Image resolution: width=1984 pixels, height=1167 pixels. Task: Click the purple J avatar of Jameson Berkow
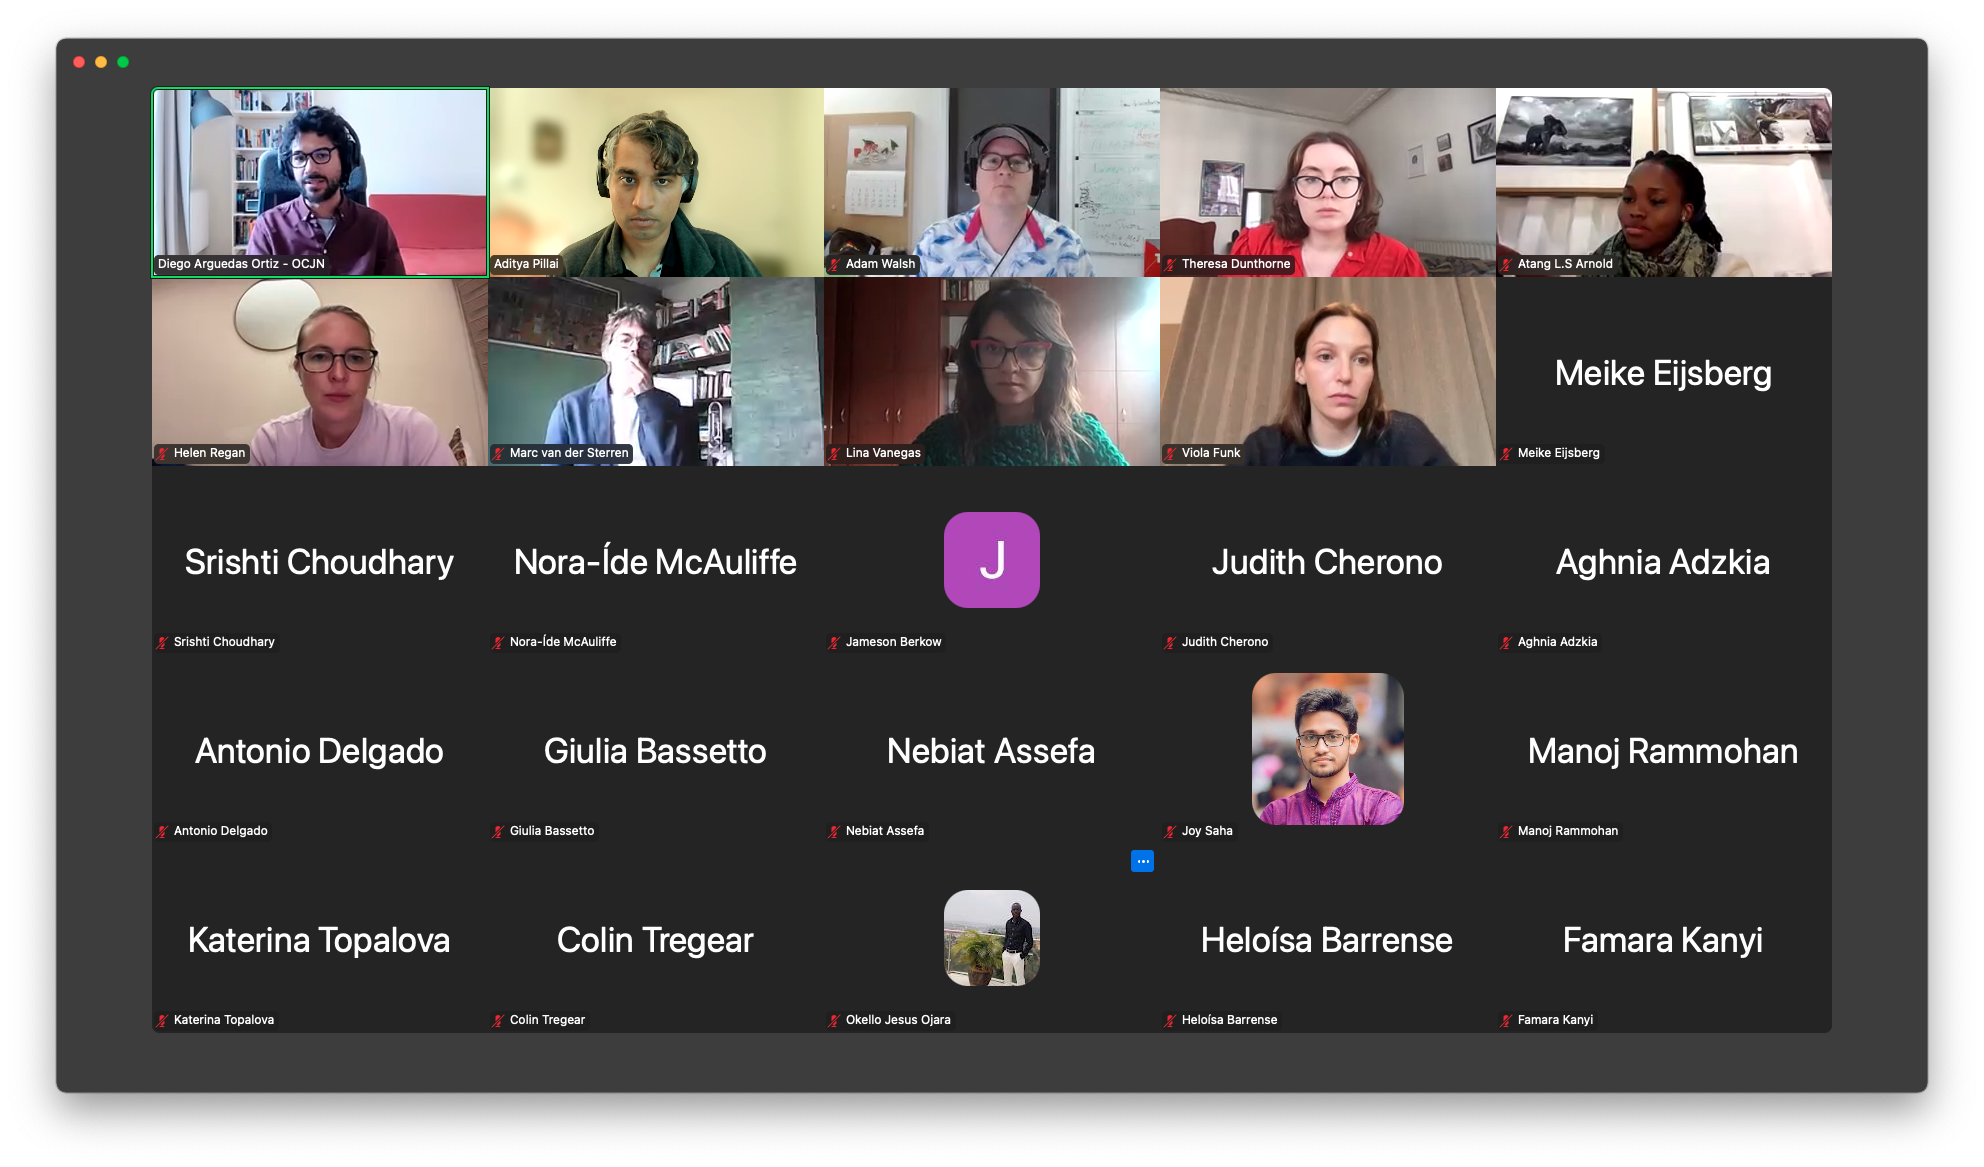click(992, 560)
